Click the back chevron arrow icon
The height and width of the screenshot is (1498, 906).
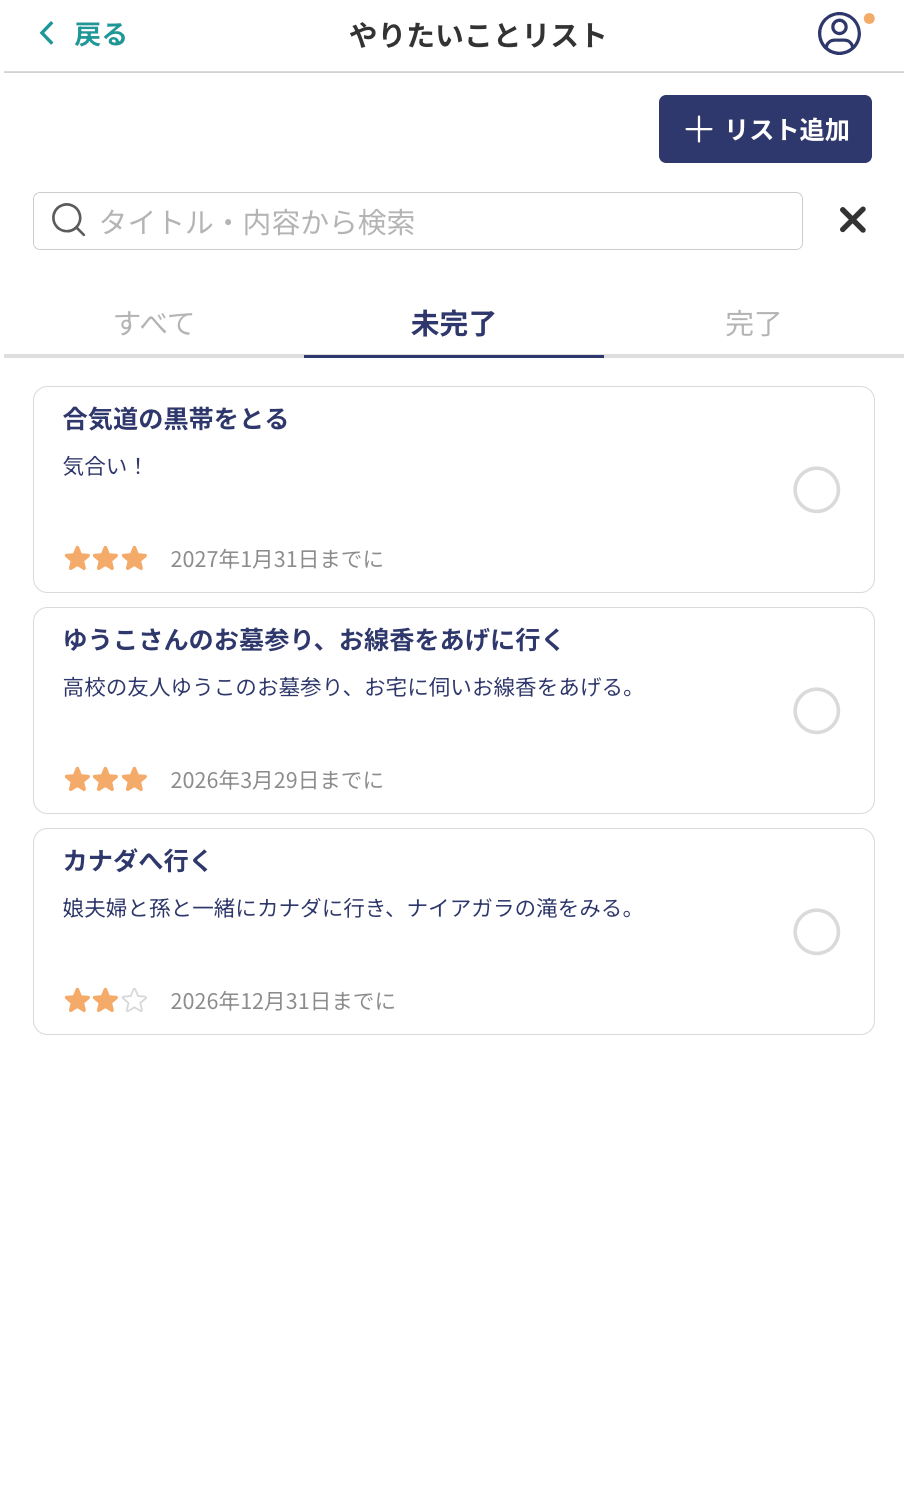click(46, 34)
